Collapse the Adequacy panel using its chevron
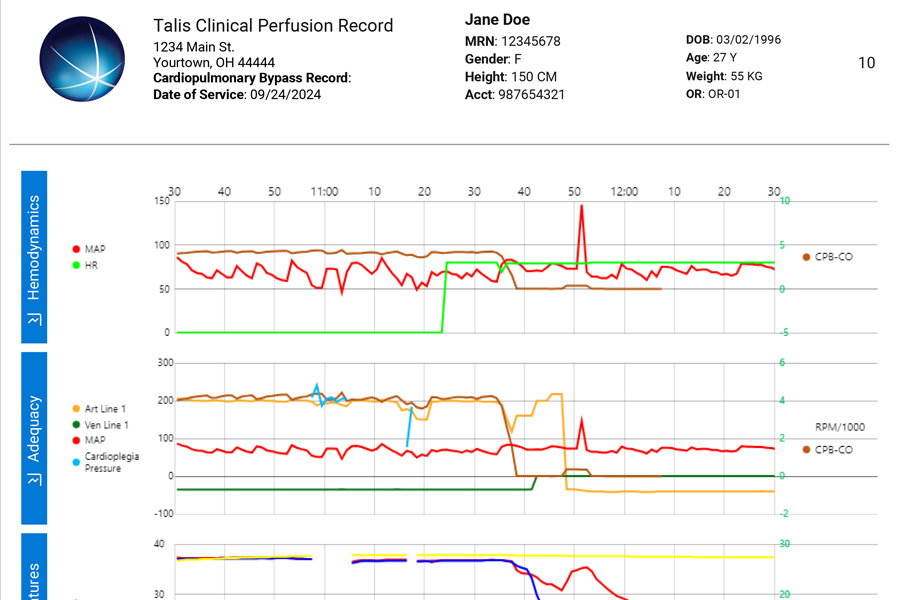900x600 pixels. [34, 477]
